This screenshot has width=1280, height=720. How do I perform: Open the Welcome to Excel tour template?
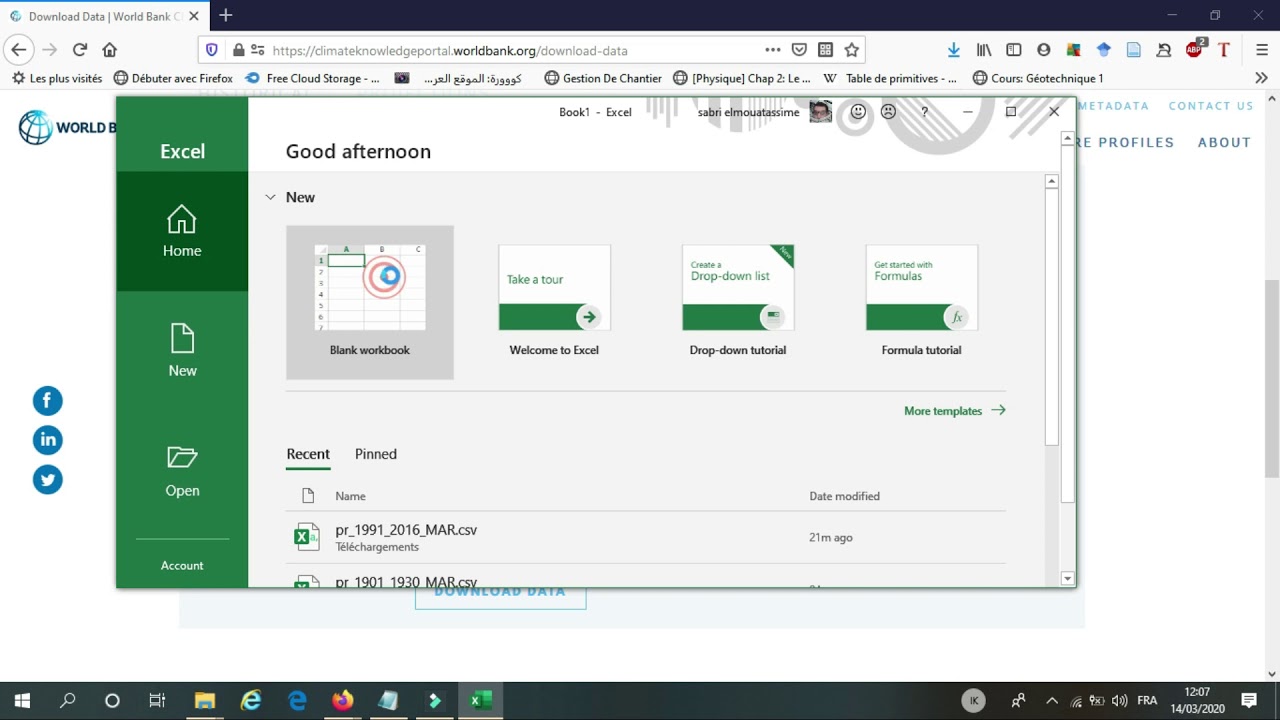point(554,302)
